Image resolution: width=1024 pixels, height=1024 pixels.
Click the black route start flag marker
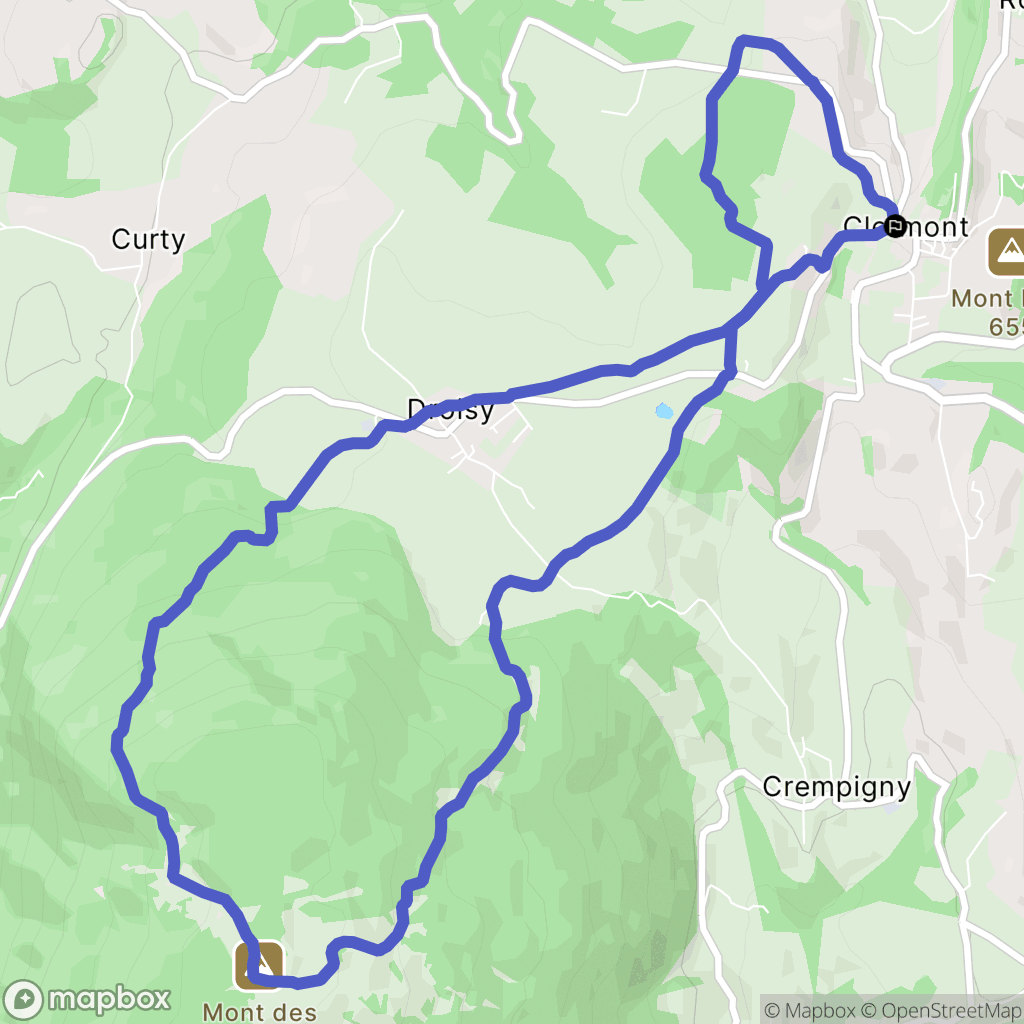[894, 226]
